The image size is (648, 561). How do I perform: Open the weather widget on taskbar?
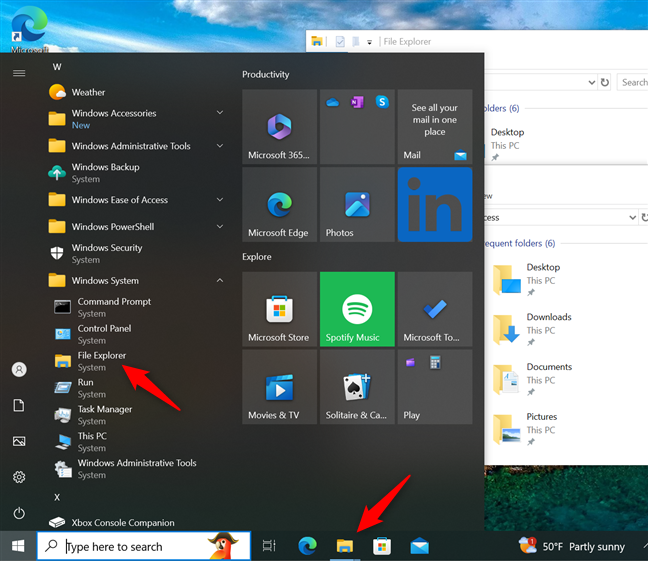(572, 546)
